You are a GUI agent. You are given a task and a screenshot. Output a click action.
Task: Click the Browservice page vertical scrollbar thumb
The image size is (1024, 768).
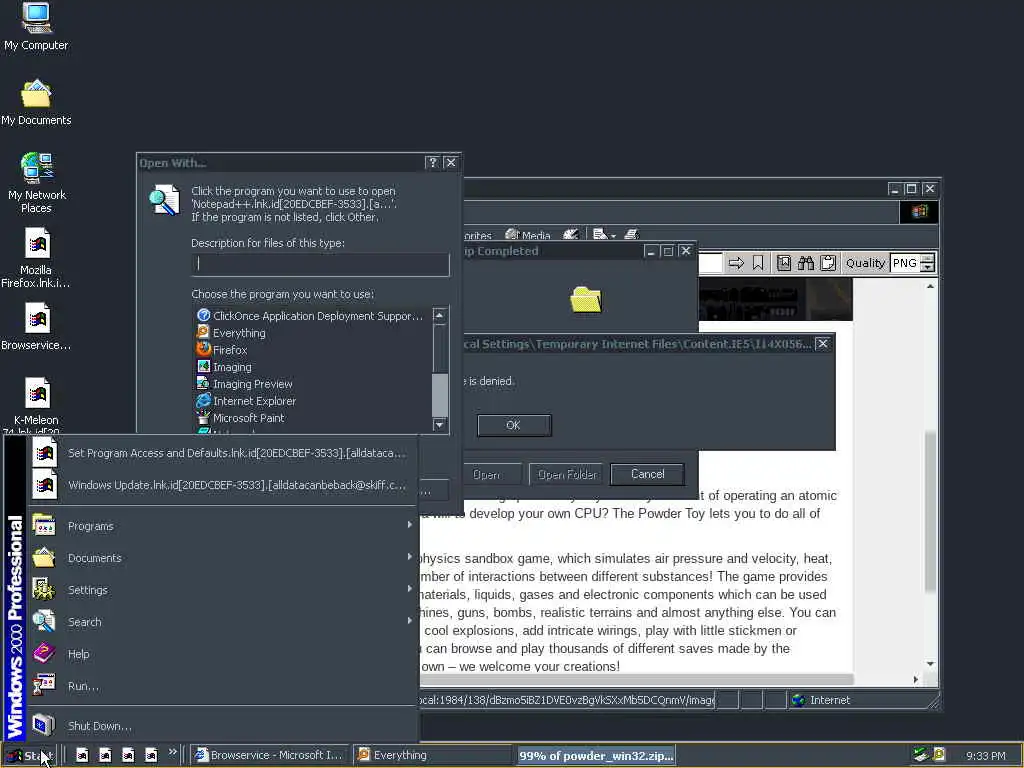(930, 512)
